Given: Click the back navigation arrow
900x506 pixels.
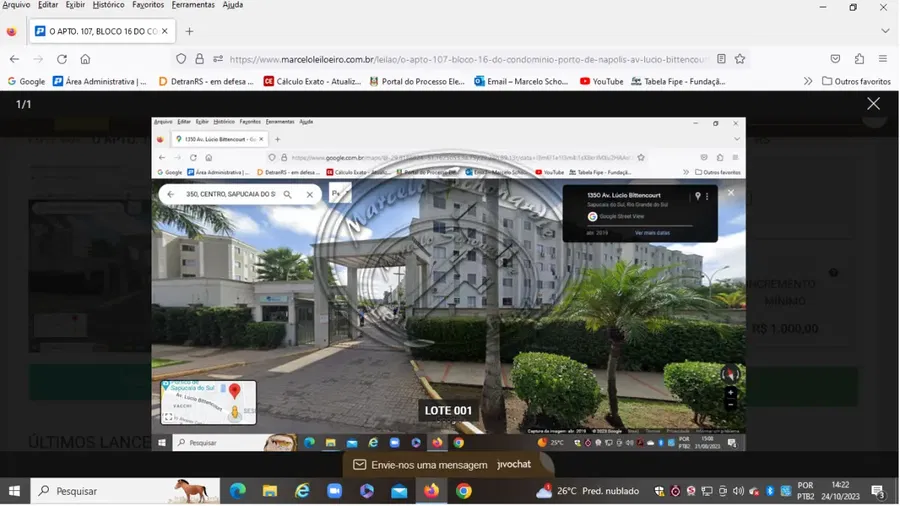Looking at the screenshot, I should click(14, 59).
